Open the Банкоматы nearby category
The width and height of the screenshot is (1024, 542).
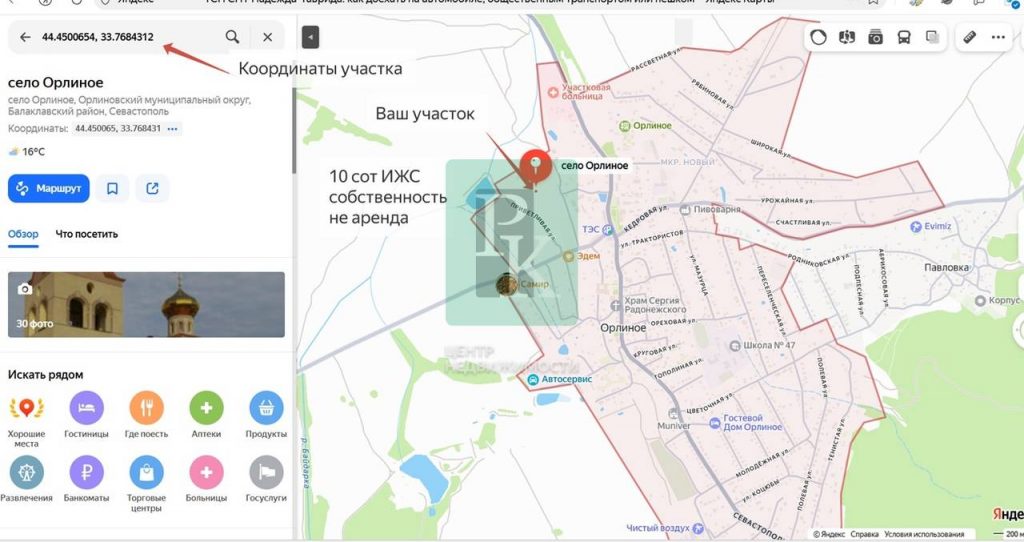86,472
